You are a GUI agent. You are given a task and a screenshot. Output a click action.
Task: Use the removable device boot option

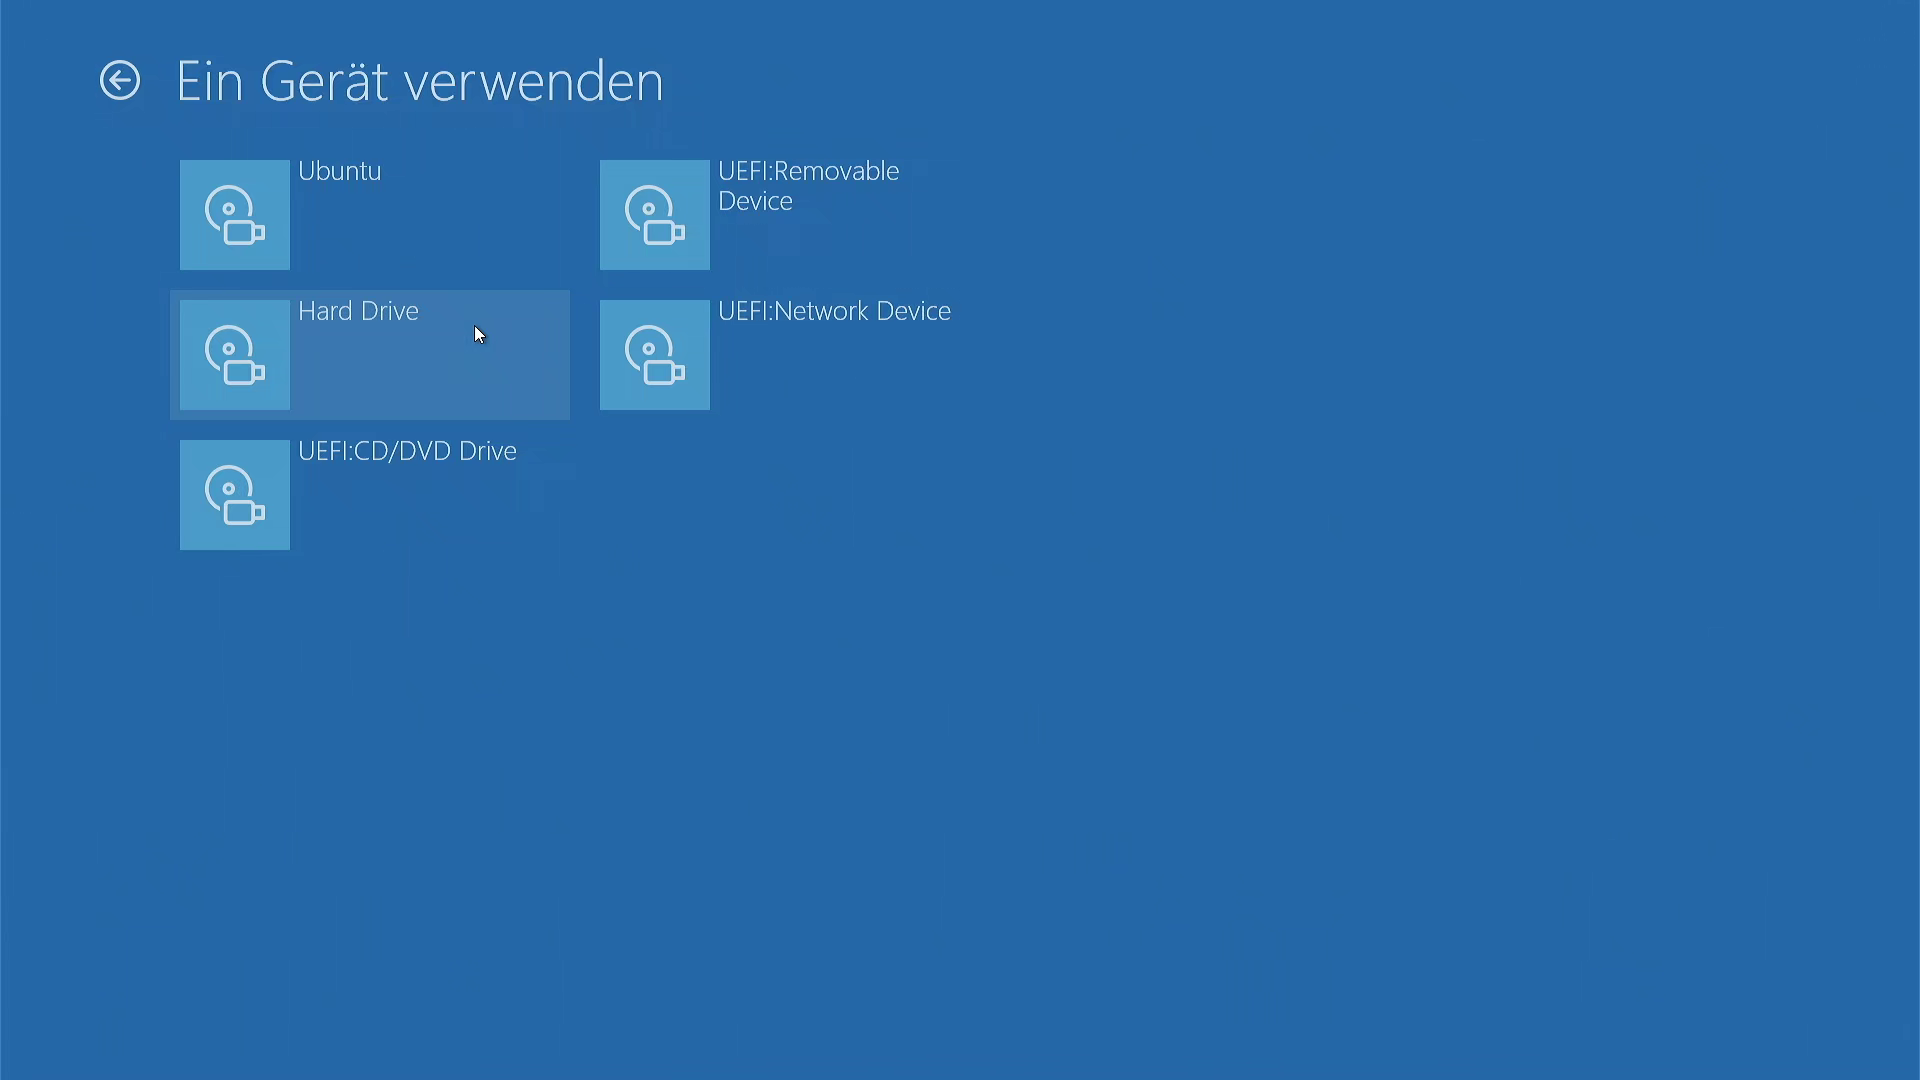click(790, 215)
